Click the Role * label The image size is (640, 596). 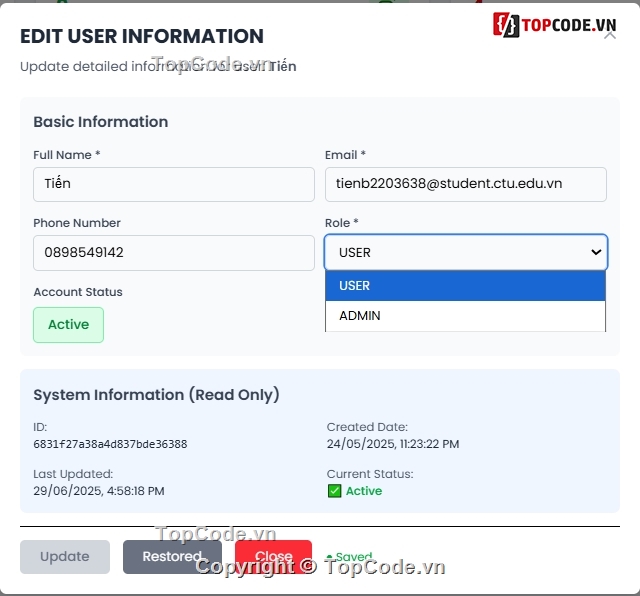[x=342, y=223]
